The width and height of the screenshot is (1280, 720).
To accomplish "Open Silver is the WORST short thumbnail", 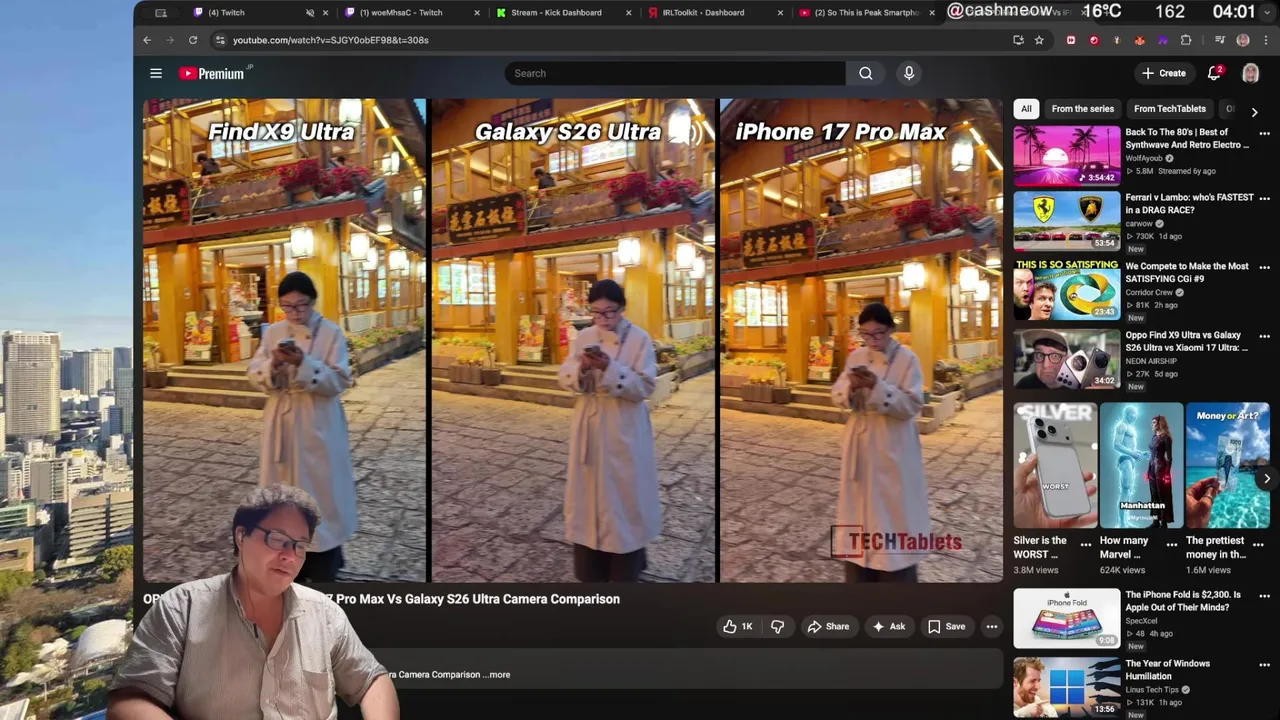I will coord(1056,465).
